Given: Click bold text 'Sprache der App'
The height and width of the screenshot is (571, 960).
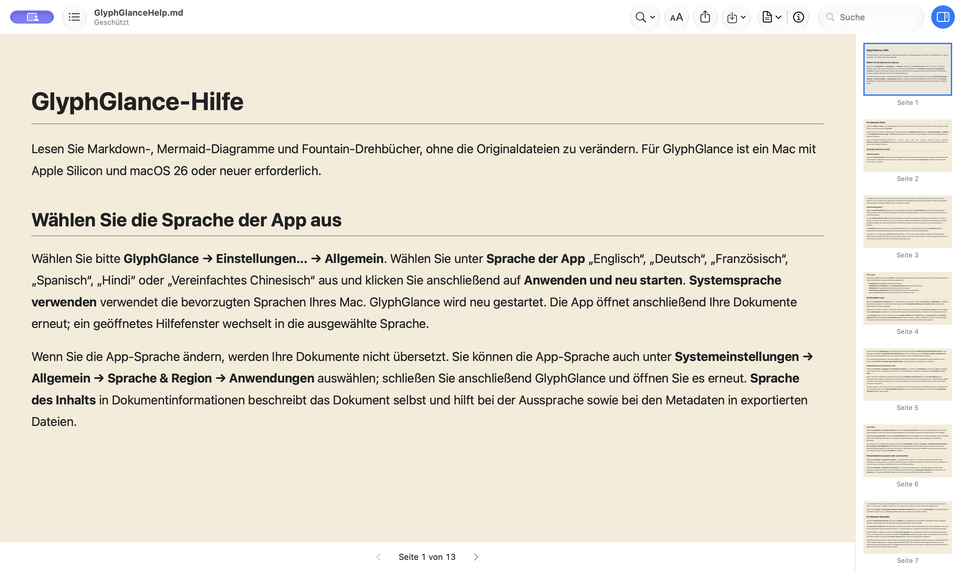Looking at the screenshot, I should click(x=536, y=259).
